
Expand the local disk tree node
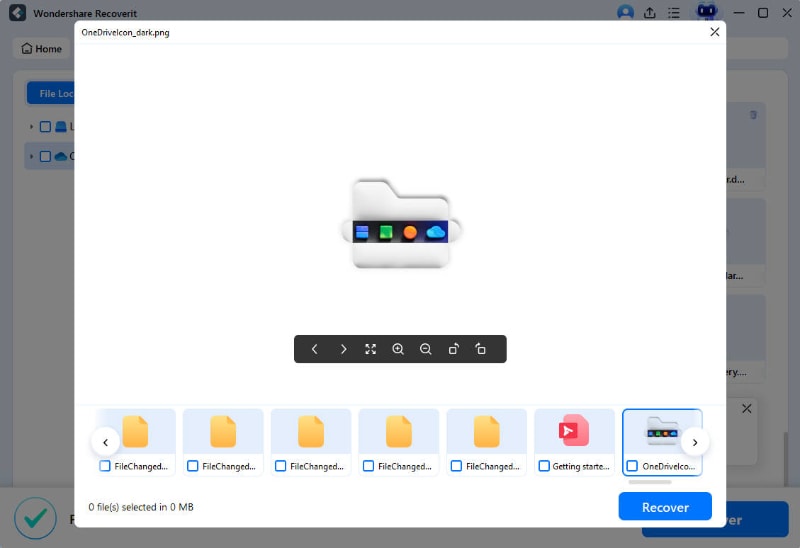(x=31, y=127)
